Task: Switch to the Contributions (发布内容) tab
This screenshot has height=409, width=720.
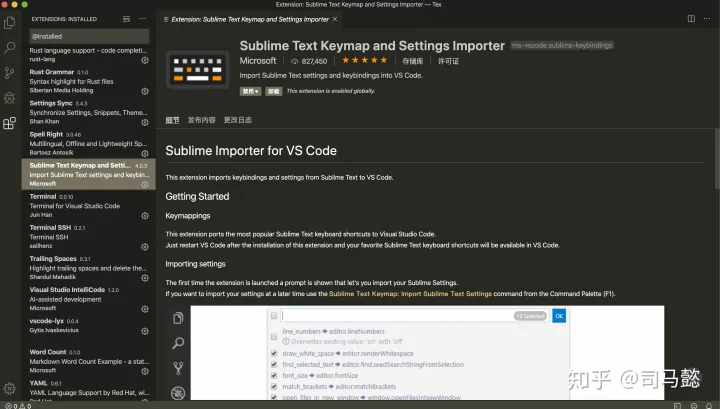Action: (201, 120)
